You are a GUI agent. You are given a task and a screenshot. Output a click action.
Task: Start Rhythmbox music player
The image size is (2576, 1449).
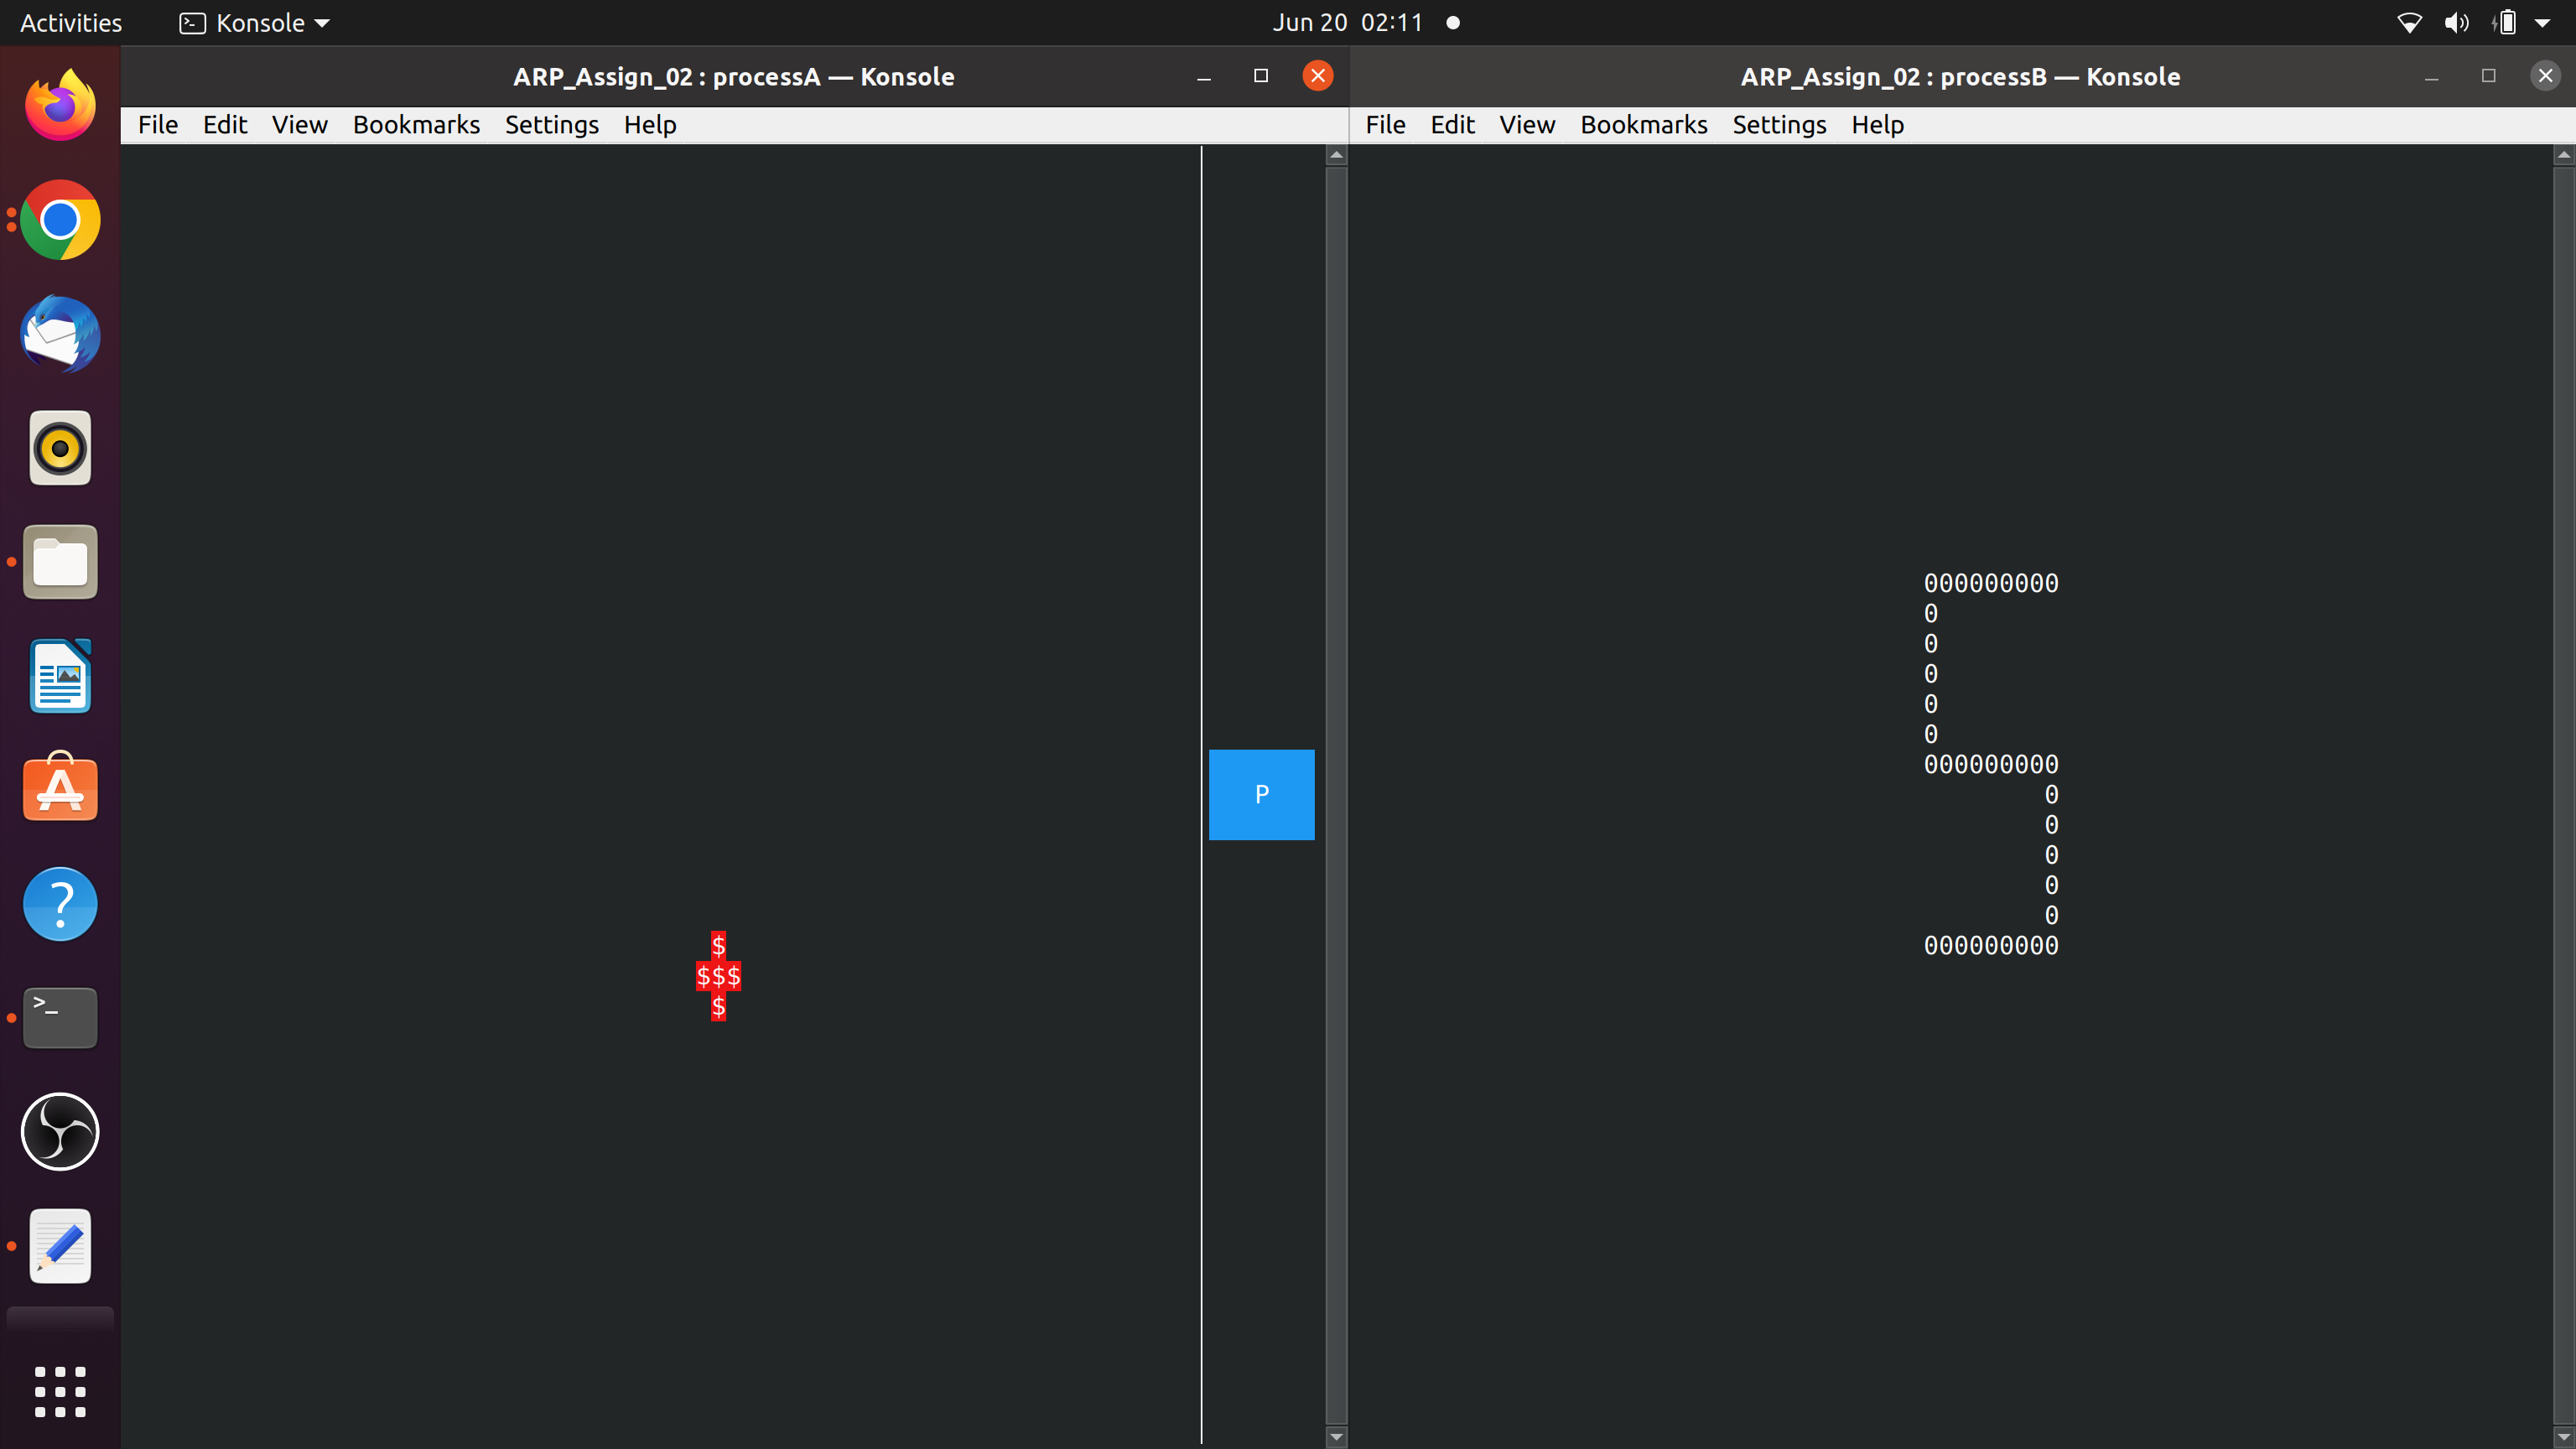[59, 448]
